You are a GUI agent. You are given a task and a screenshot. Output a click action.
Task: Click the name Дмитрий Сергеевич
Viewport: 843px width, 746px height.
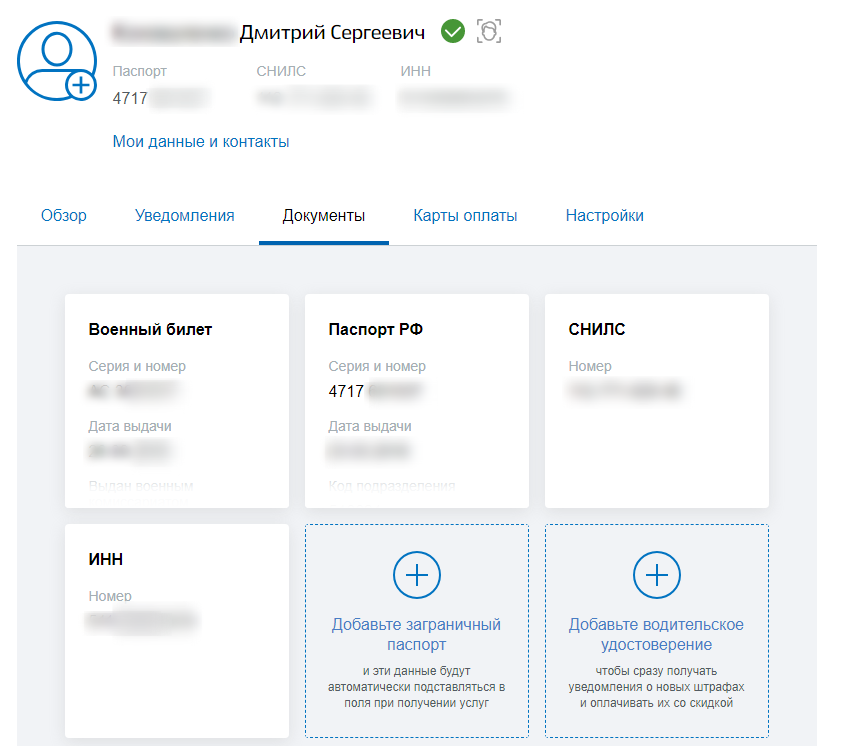pos(332,33)
